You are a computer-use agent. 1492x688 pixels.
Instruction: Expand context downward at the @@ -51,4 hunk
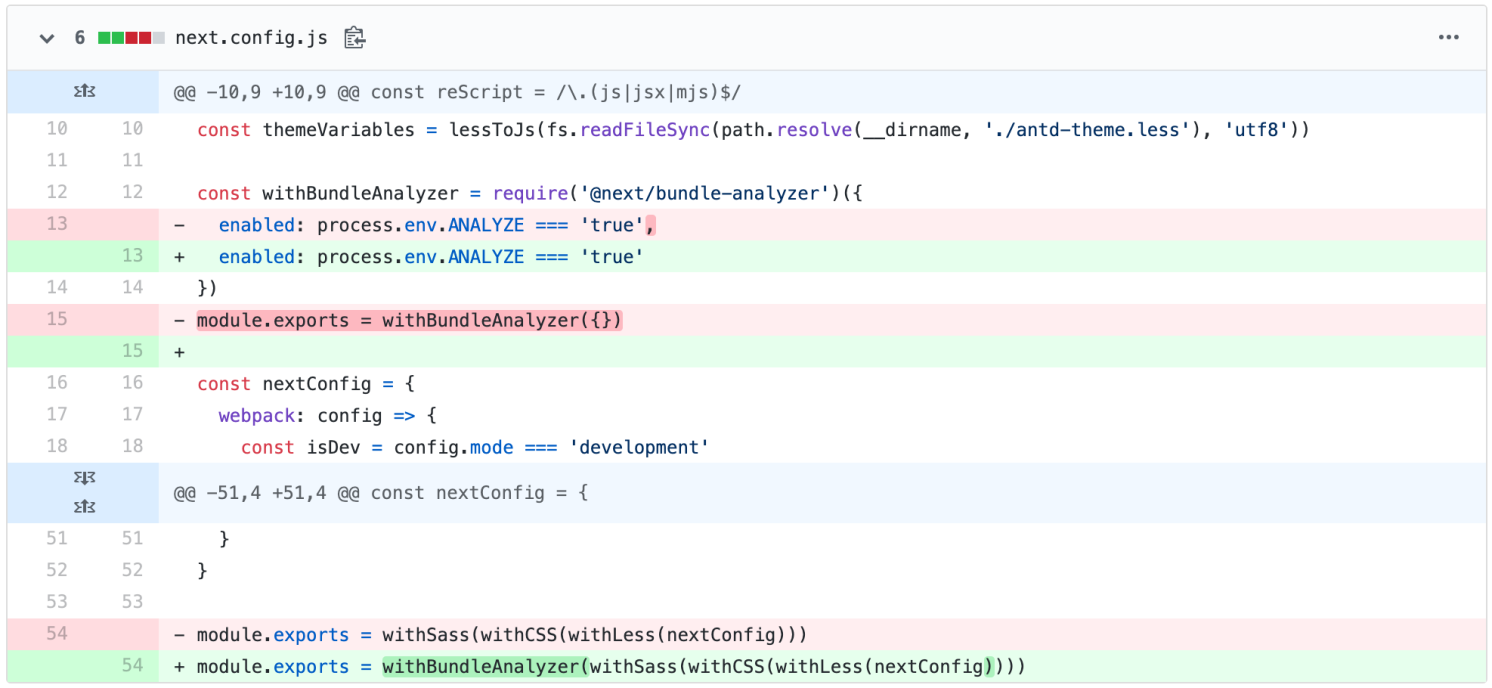point(84,477)
